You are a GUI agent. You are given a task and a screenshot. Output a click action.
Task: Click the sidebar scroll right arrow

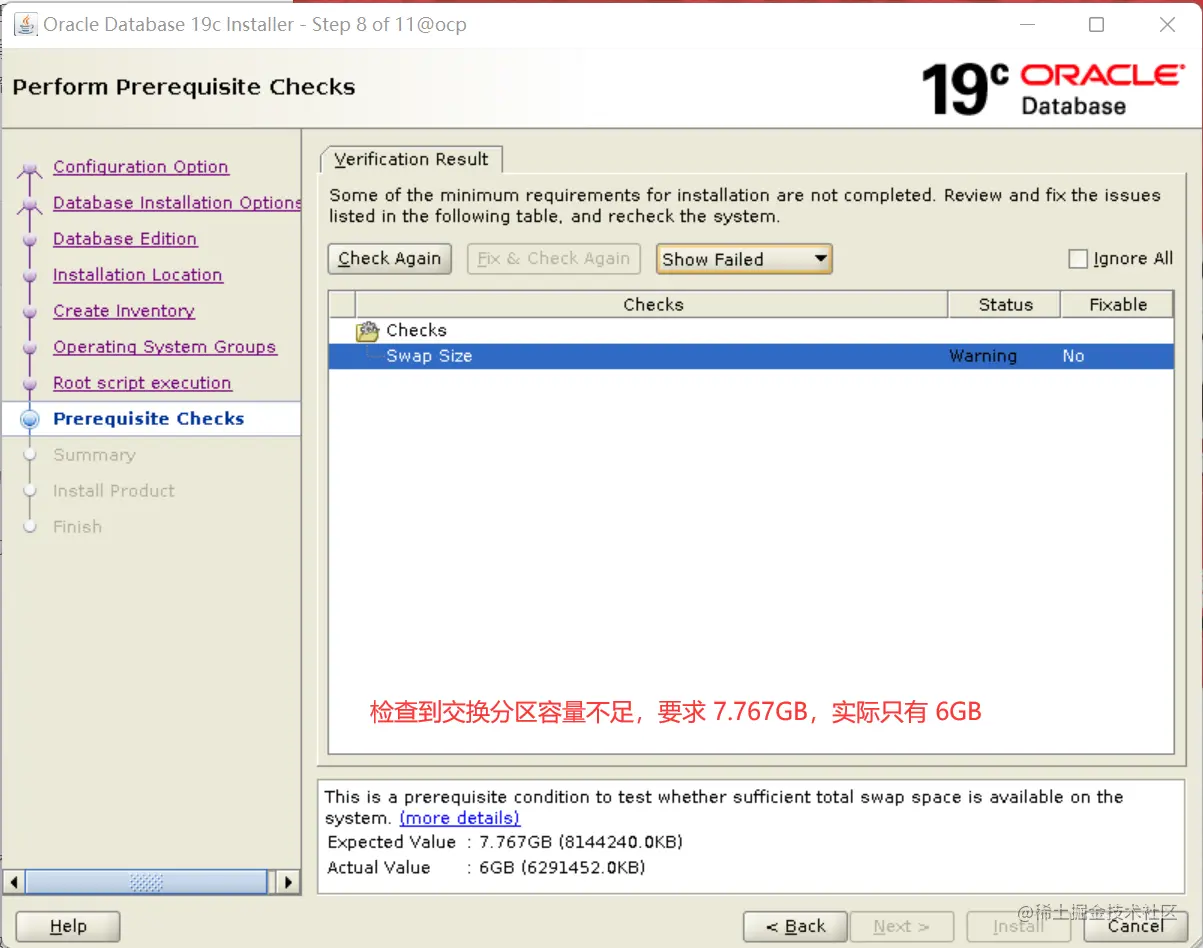288,882
